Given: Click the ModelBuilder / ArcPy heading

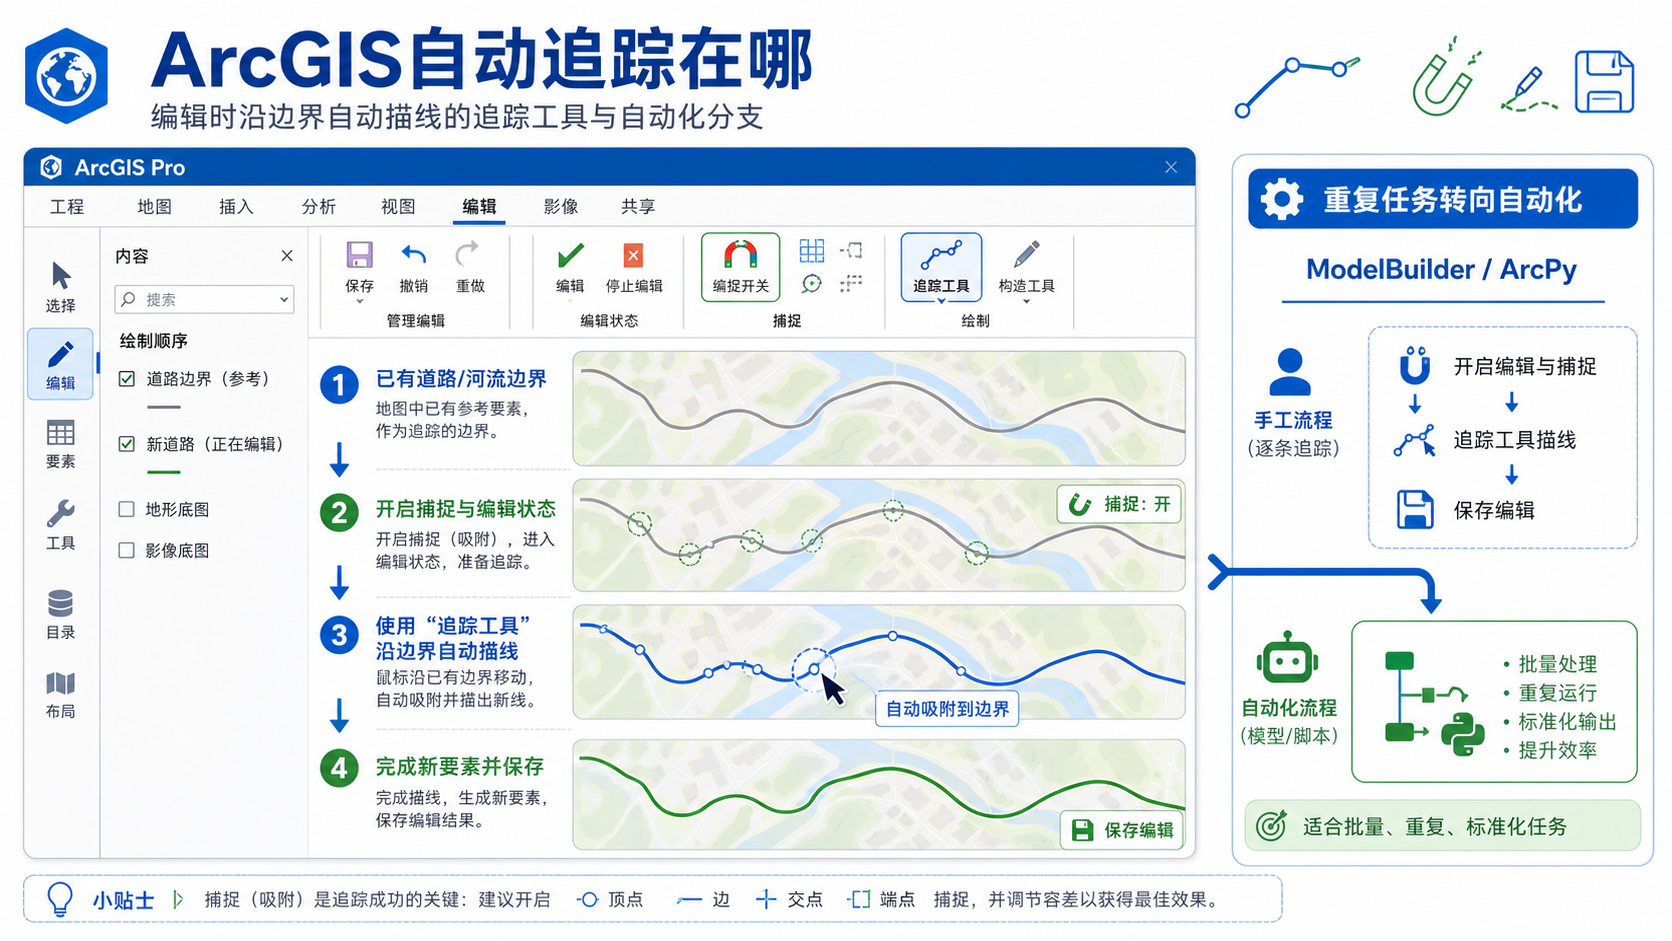Looking at the screenshot, I should (x=1441, y=269).
